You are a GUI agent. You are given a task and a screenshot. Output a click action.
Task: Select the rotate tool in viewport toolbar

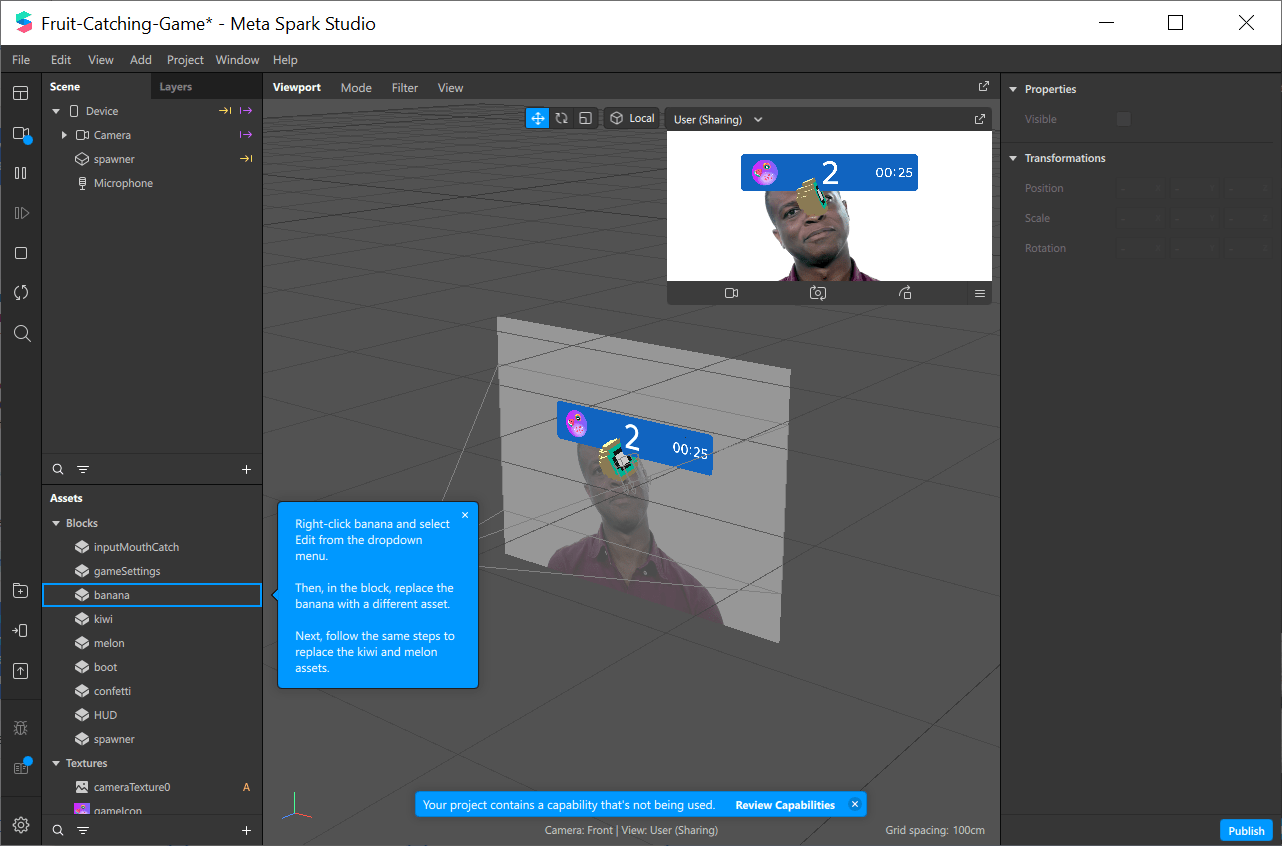tap(562, 118)
